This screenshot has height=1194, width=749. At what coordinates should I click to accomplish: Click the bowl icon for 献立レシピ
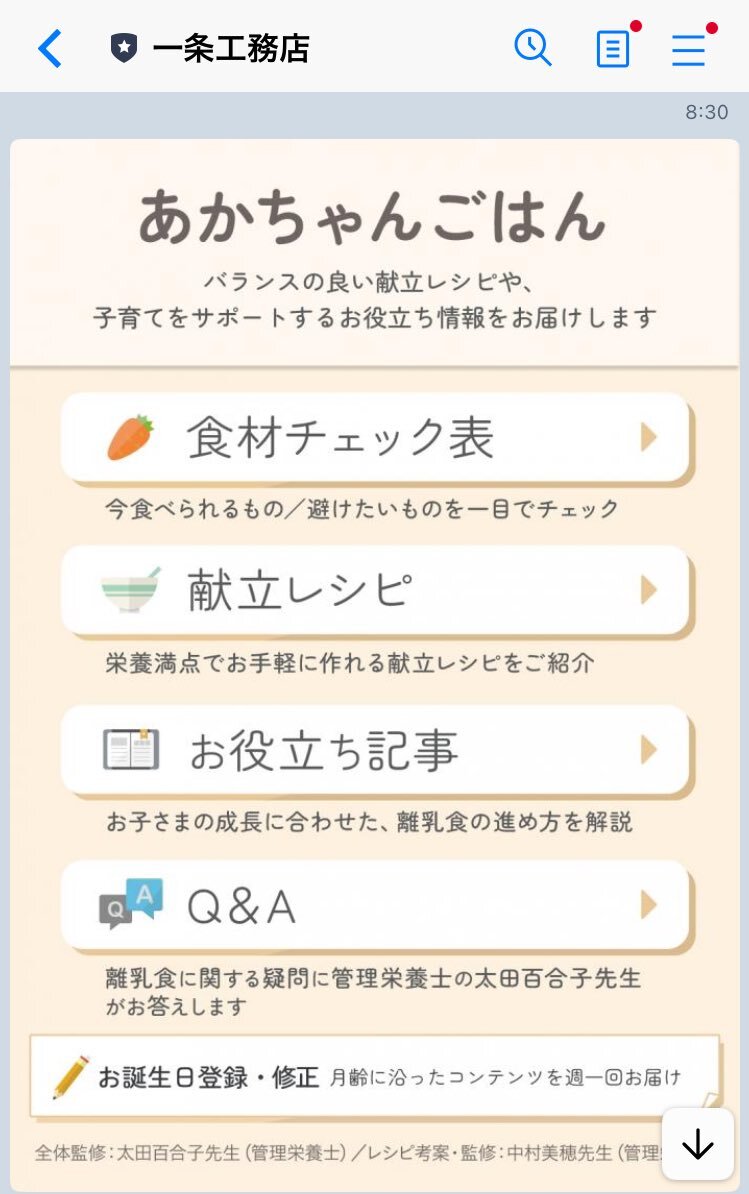131,590
